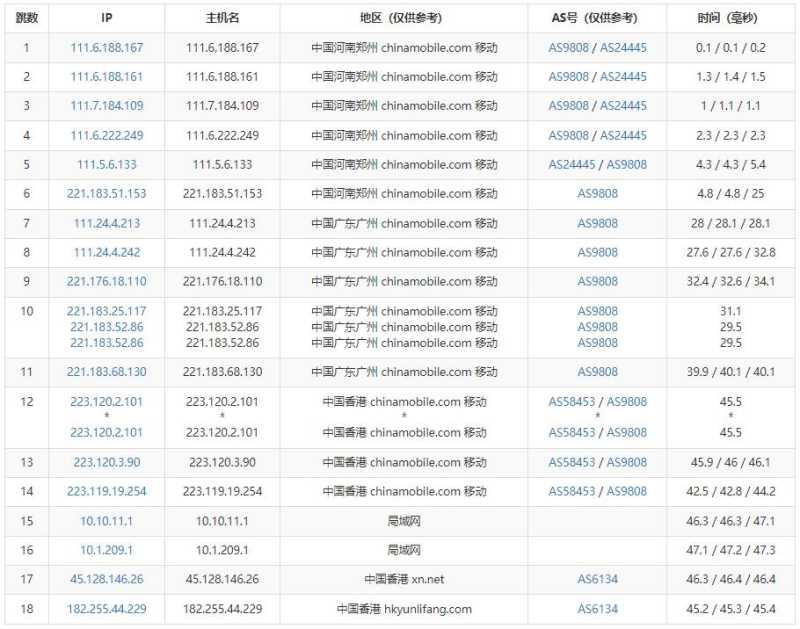Click the 主机名 column header
Viewport: 800px width, 629px height.
point(222,18)
